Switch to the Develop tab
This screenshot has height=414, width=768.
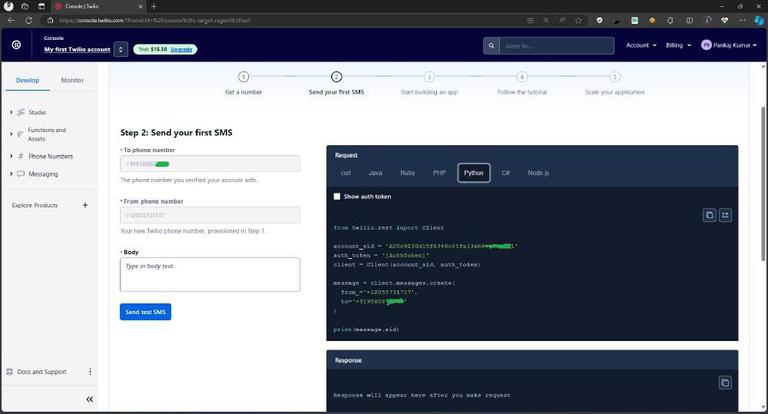[x=27, y=80]
